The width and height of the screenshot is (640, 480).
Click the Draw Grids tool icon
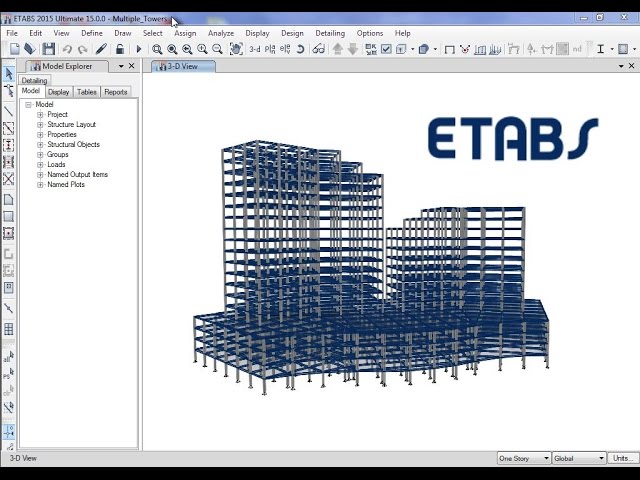(x=9, y=329)
